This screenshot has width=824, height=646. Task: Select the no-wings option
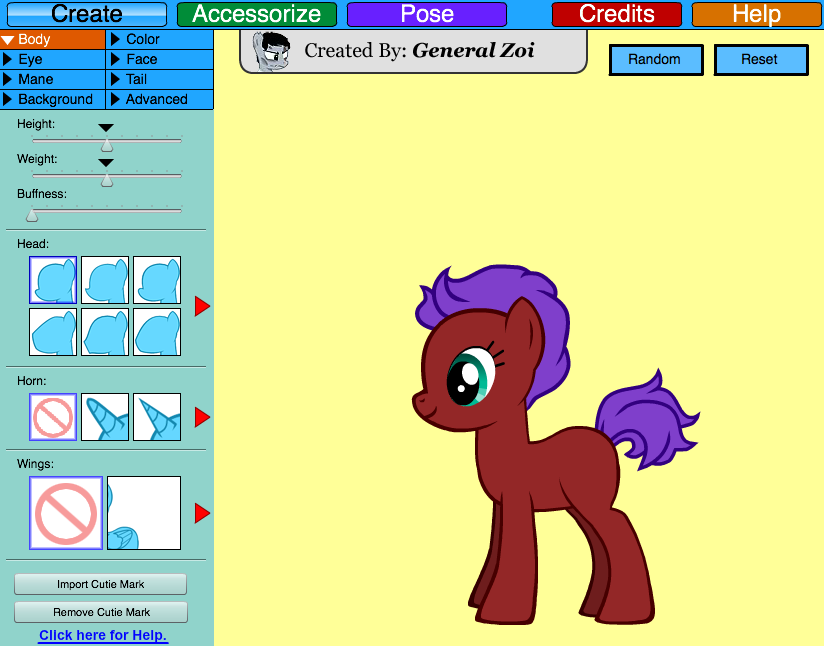66,513
